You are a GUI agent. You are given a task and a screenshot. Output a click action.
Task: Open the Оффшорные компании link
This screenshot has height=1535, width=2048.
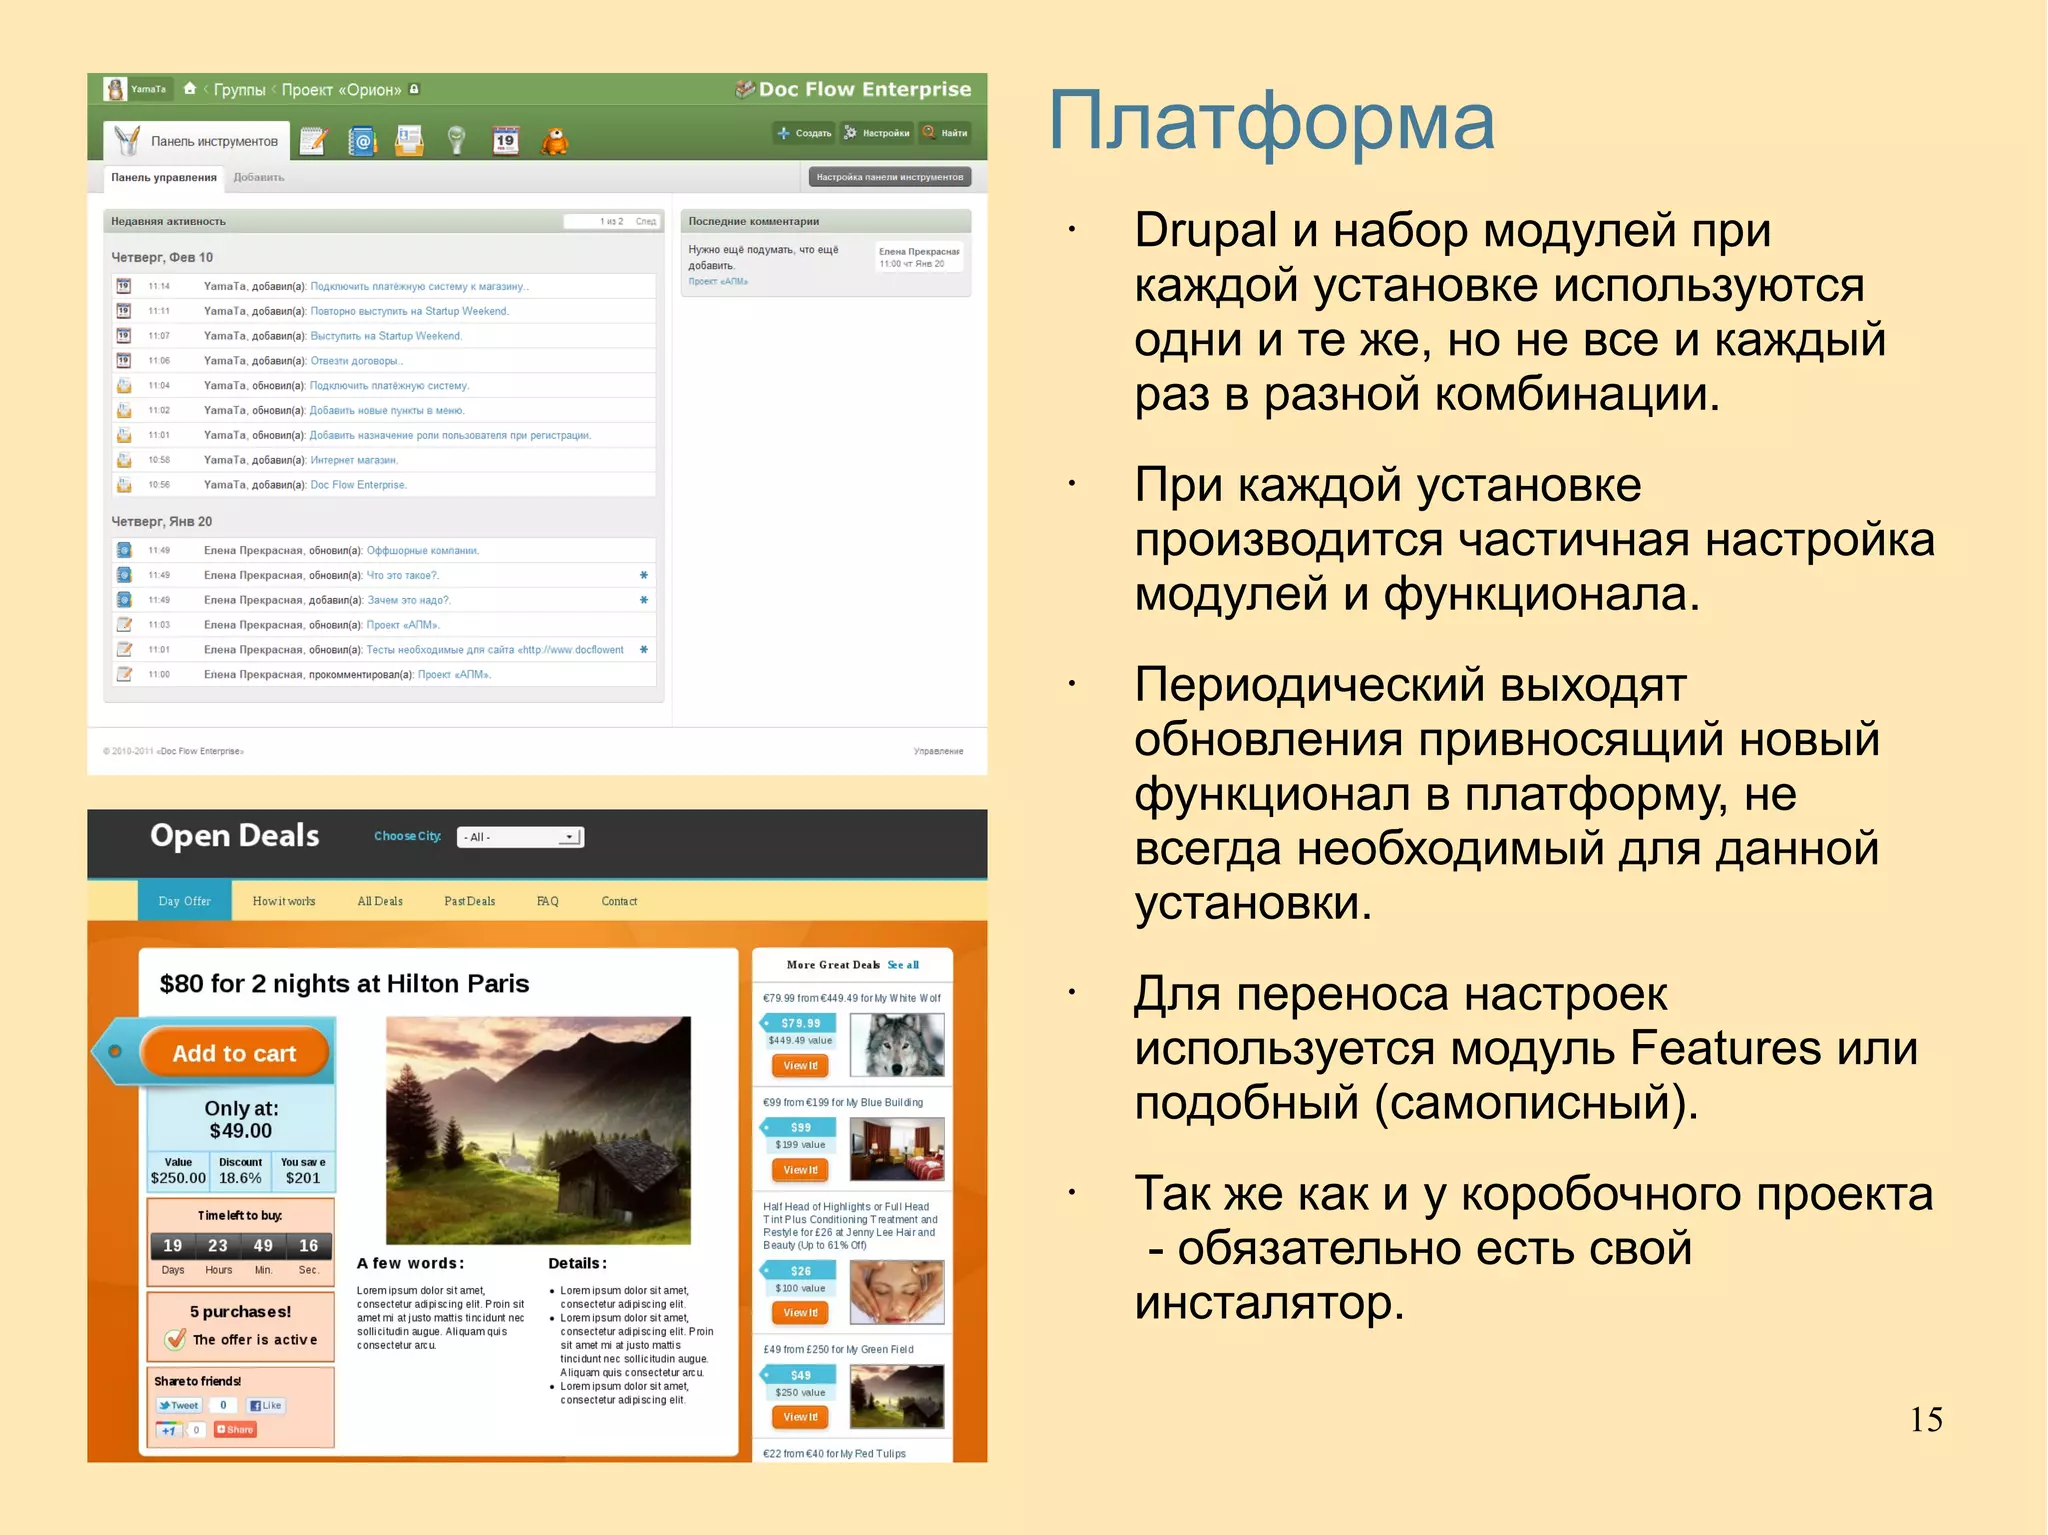click(423, 550)
